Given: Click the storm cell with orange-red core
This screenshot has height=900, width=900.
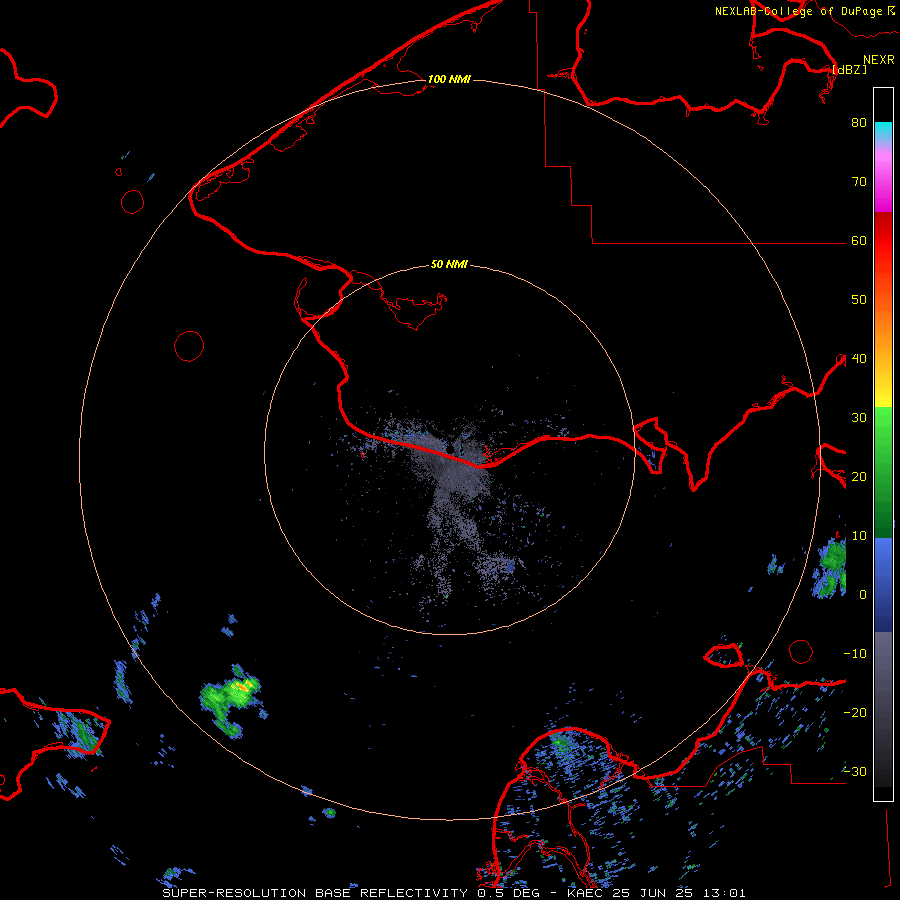Looking at the screenshot, I should (231, 700).
